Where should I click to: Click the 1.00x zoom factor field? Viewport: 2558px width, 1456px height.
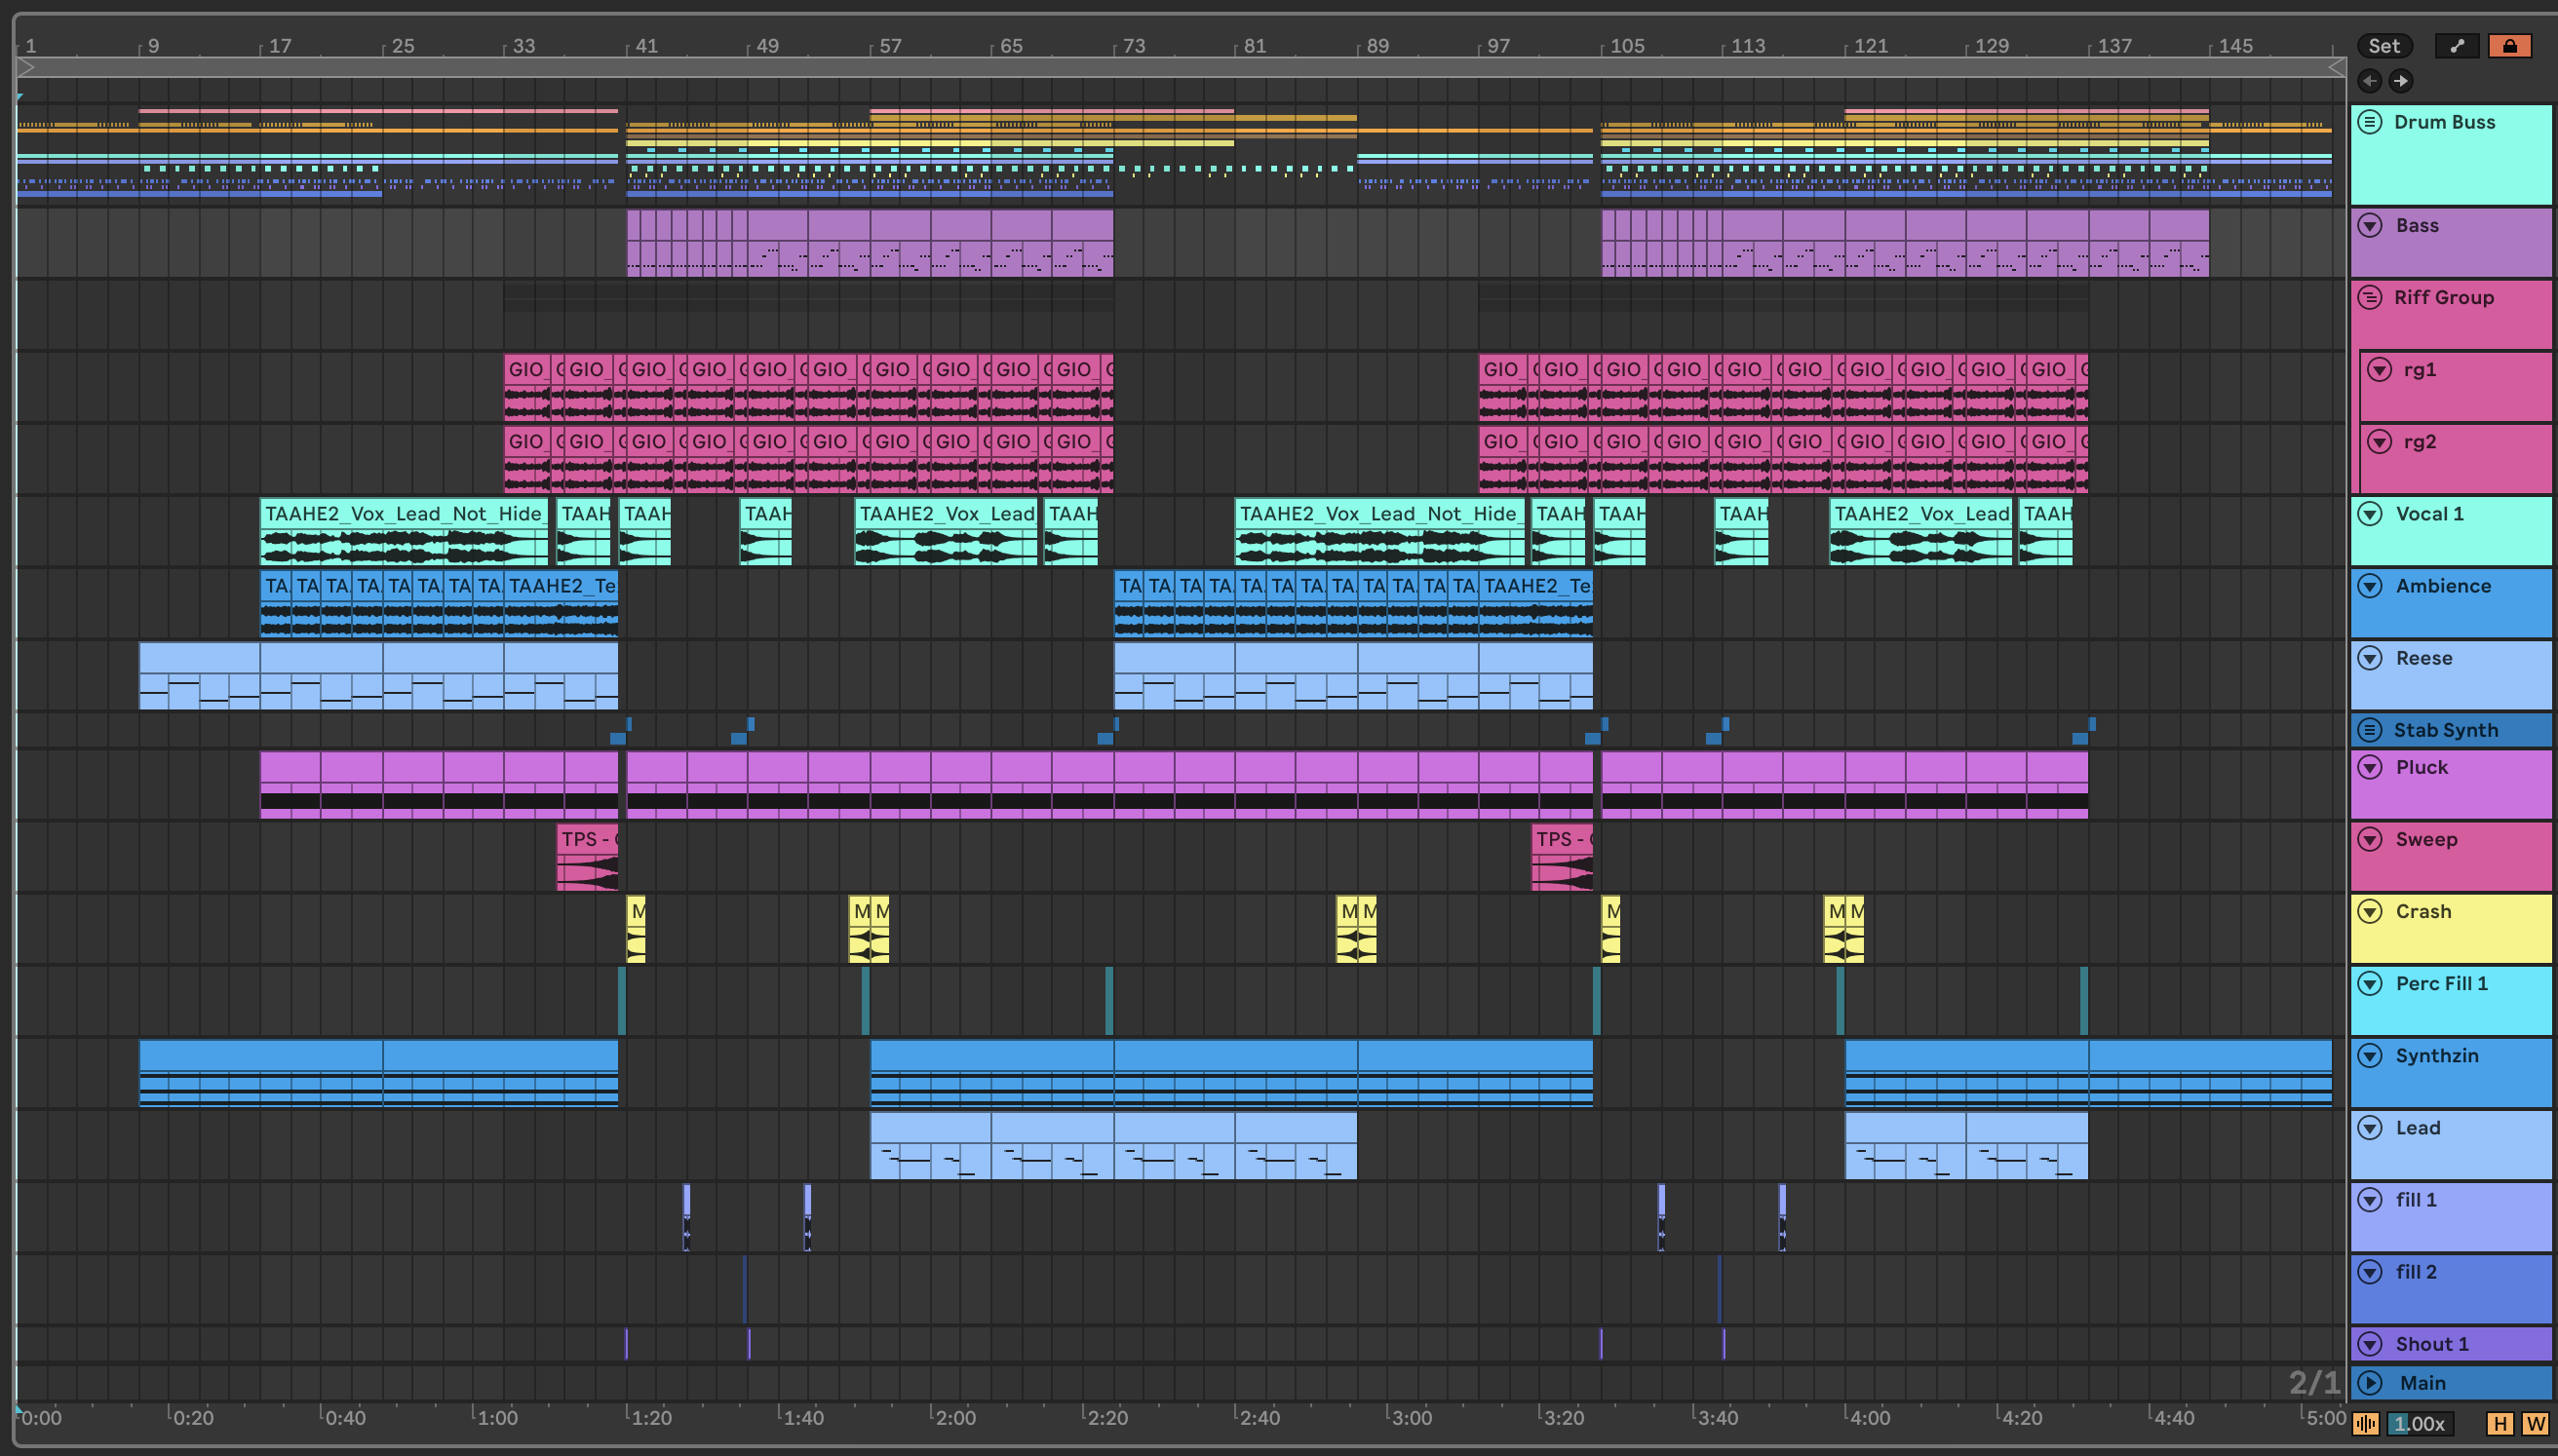pyautogui.click(x=2421, y=1424)
